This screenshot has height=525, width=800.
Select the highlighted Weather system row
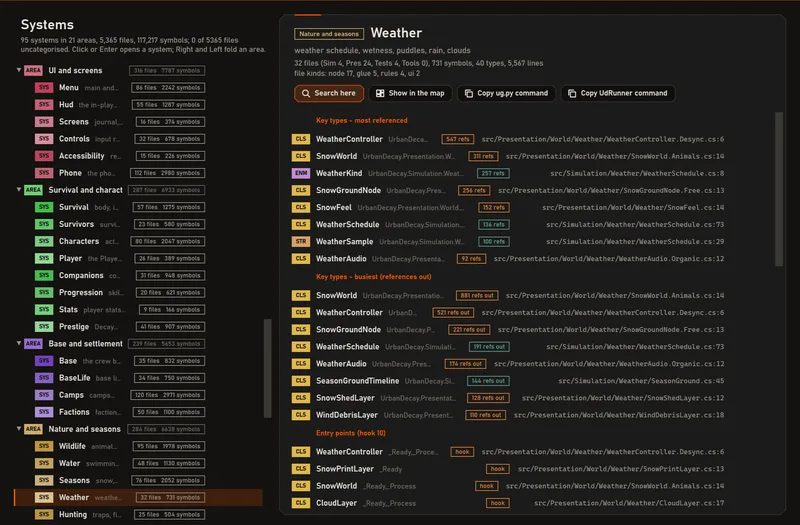138,497
